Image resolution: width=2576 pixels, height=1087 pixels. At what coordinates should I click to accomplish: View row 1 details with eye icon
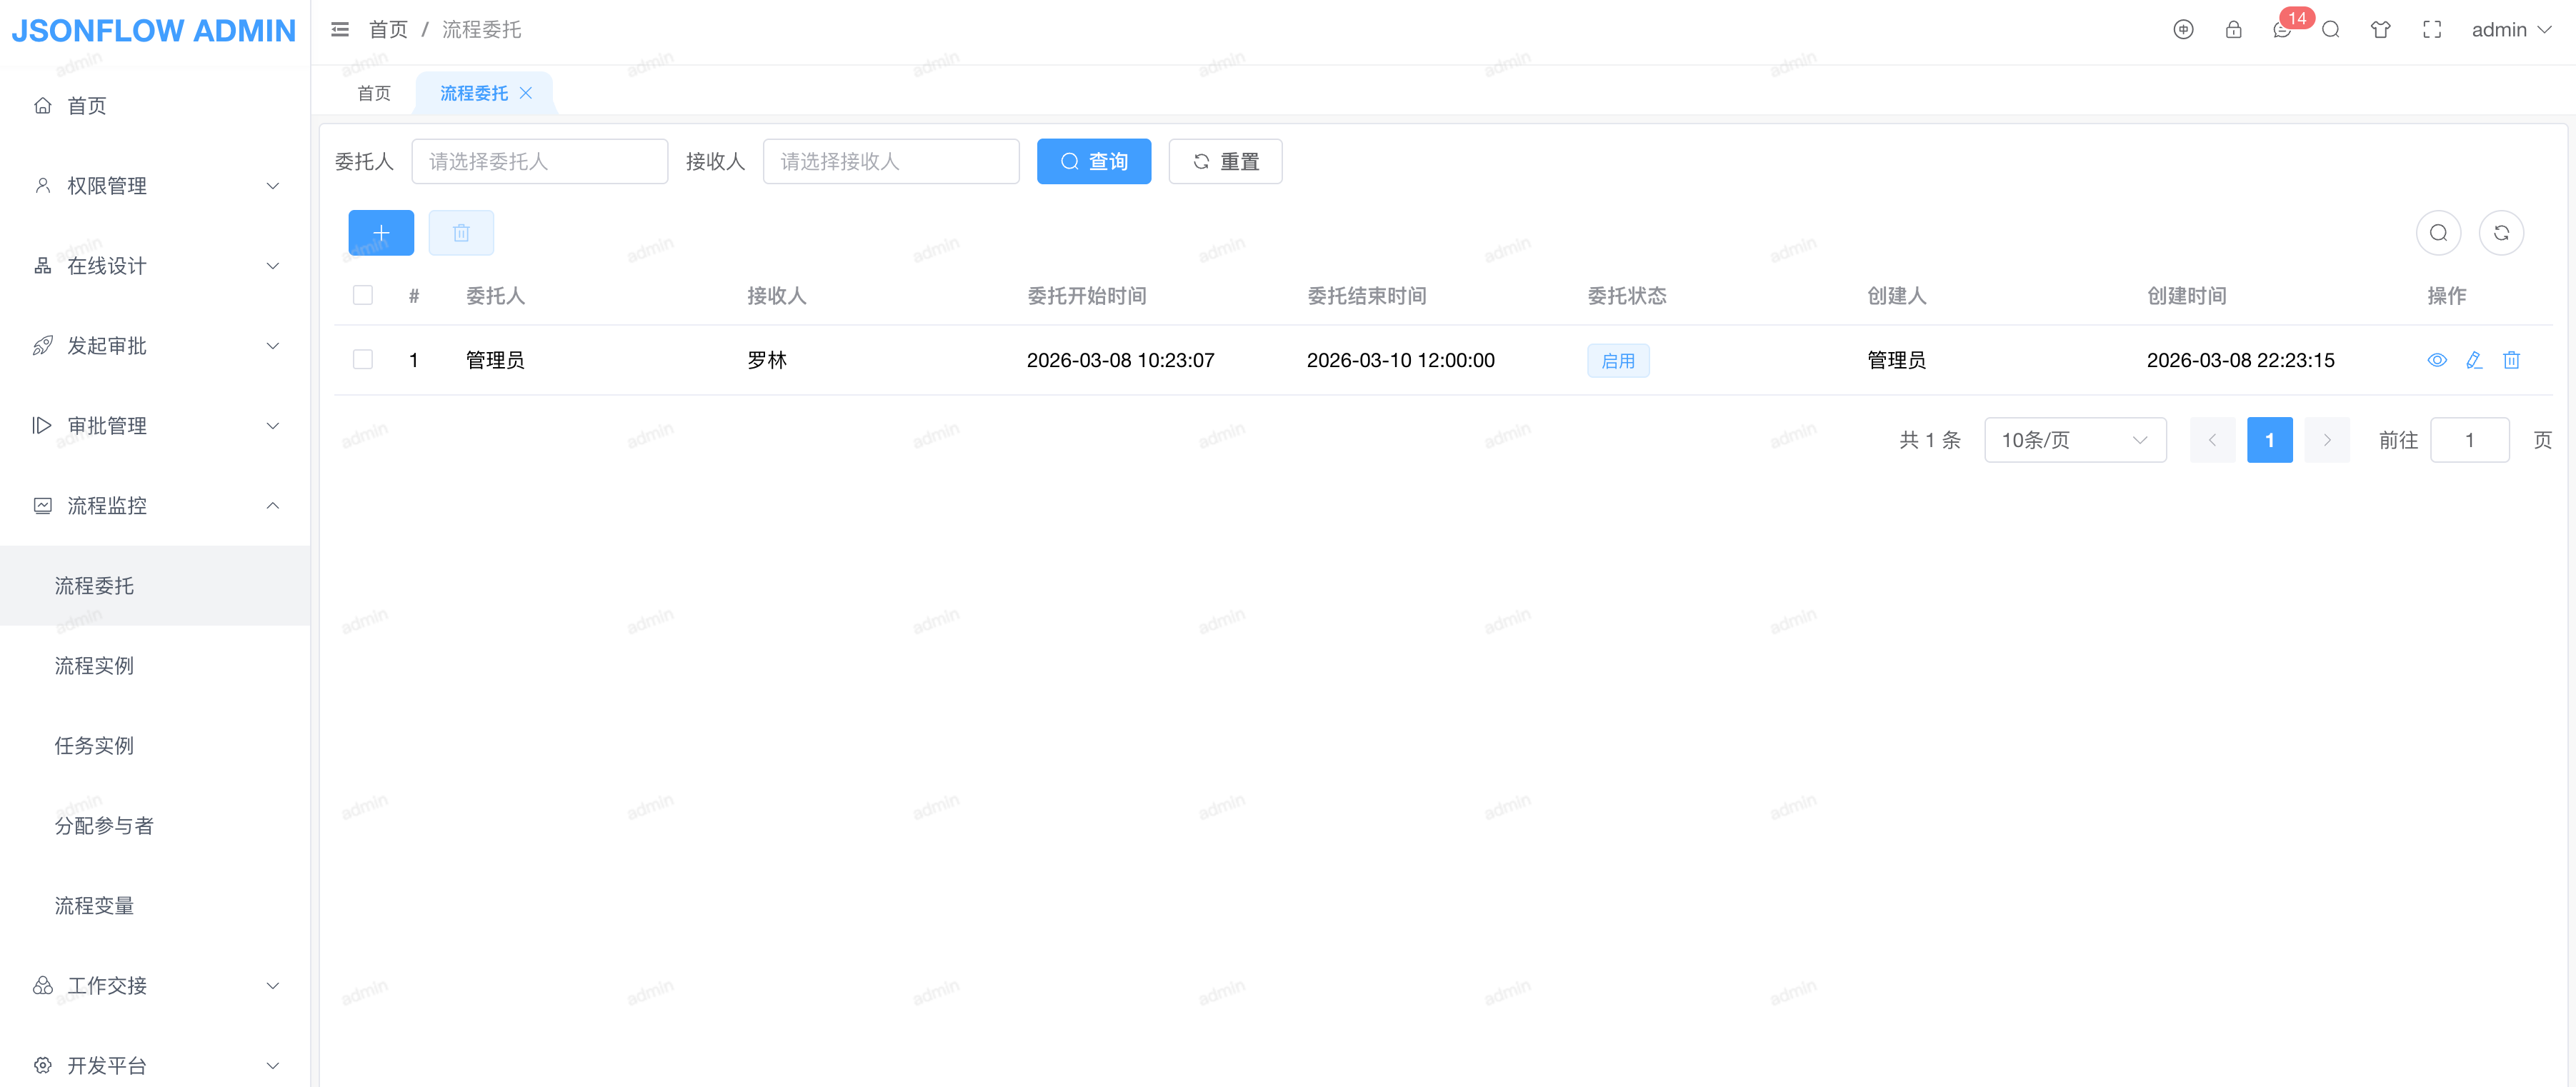[x=2437, y=360]
